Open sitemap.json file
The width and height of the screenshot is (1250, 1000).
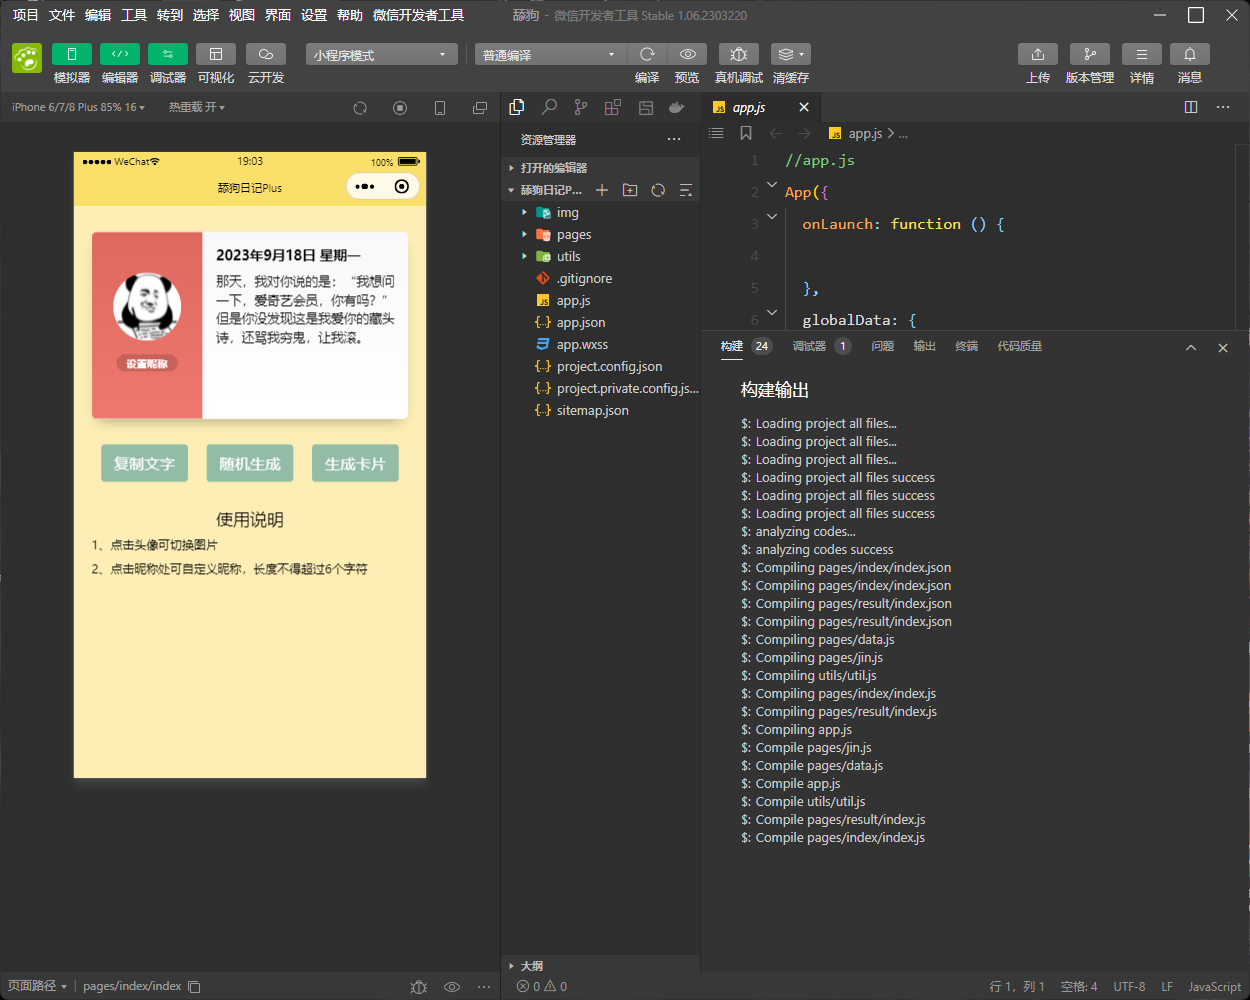601,411
